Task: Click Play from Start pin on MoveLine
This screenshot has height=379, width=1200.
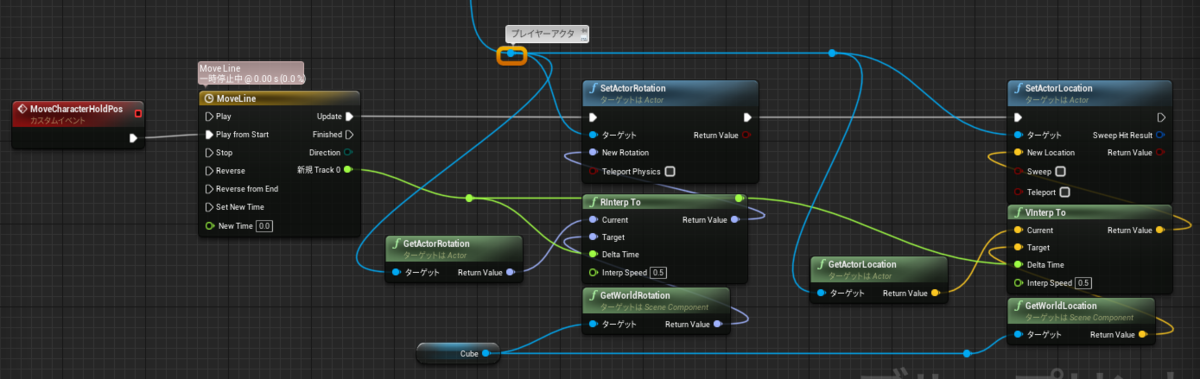Action: point(209,135)
